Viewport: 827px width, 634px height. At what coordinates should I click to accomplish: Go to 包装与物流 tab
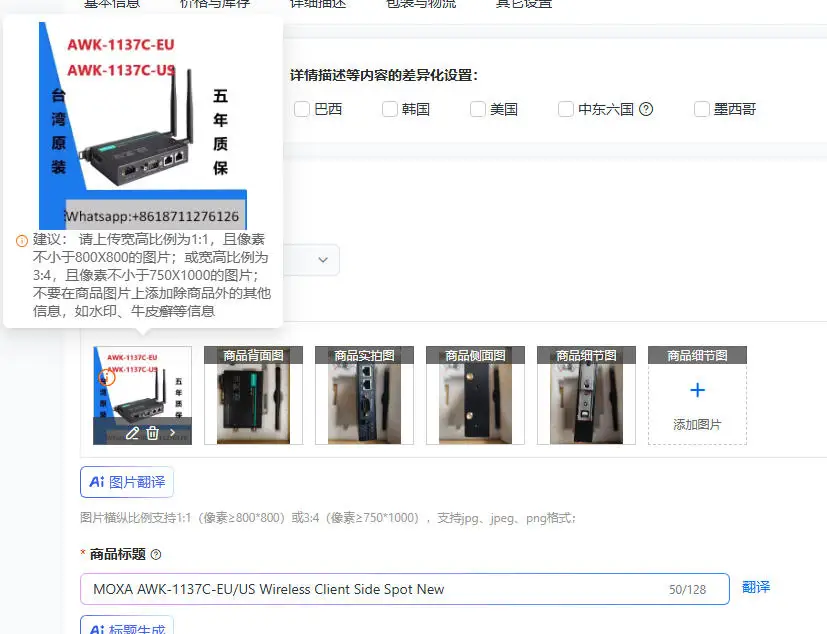click(421, 4)
